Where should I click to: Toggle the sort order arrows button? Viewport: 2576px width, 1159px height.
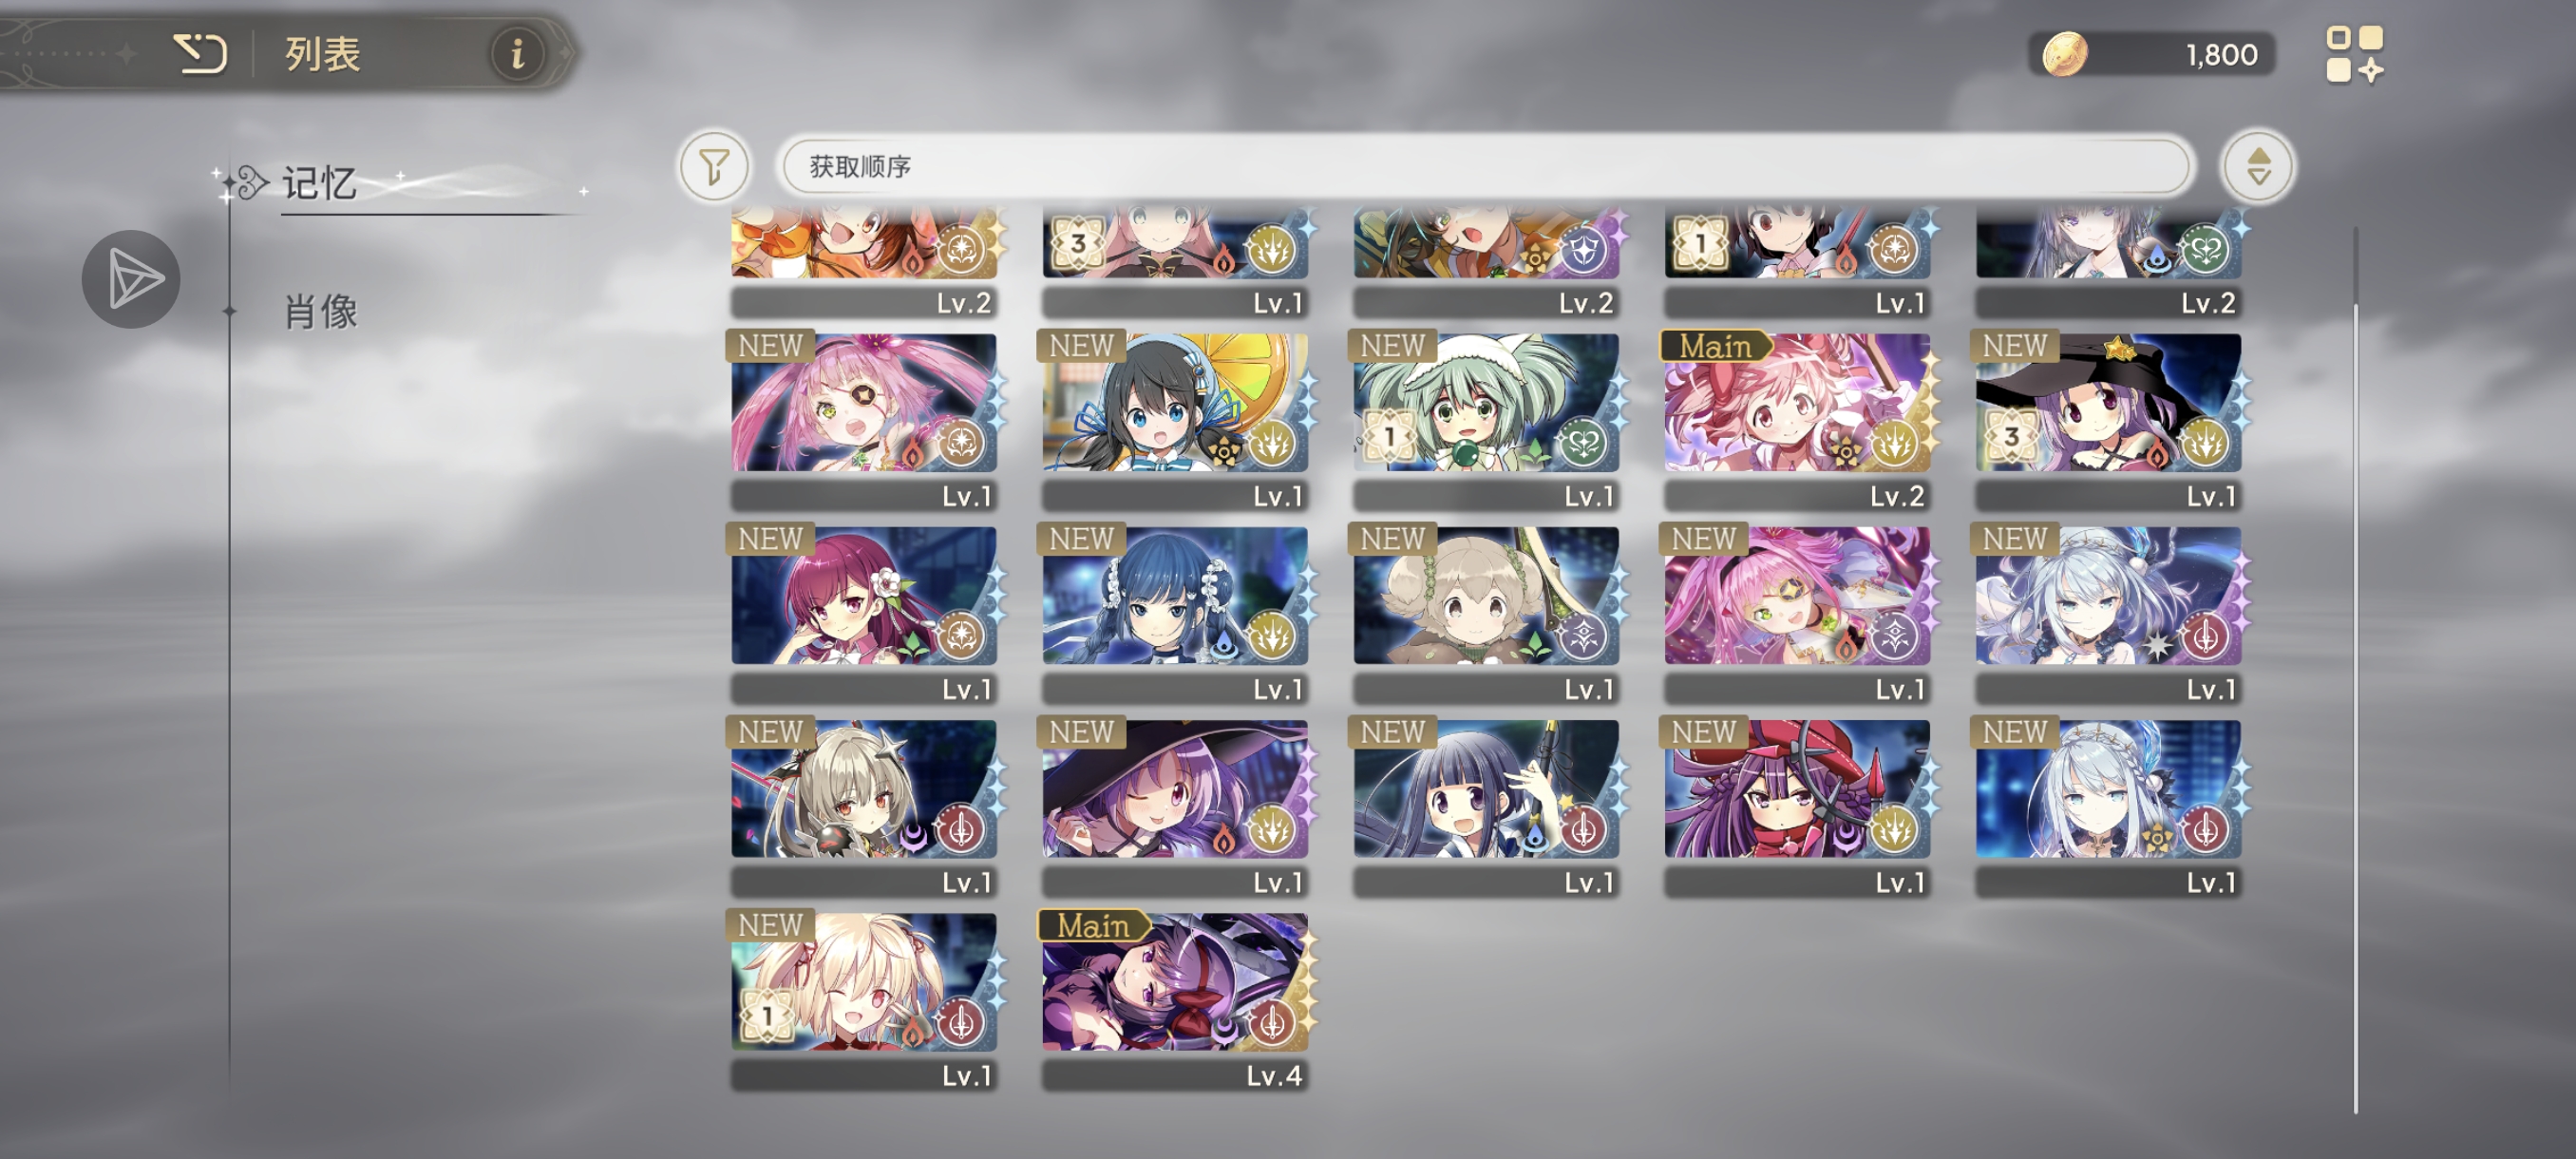(x=2258, y=166)
